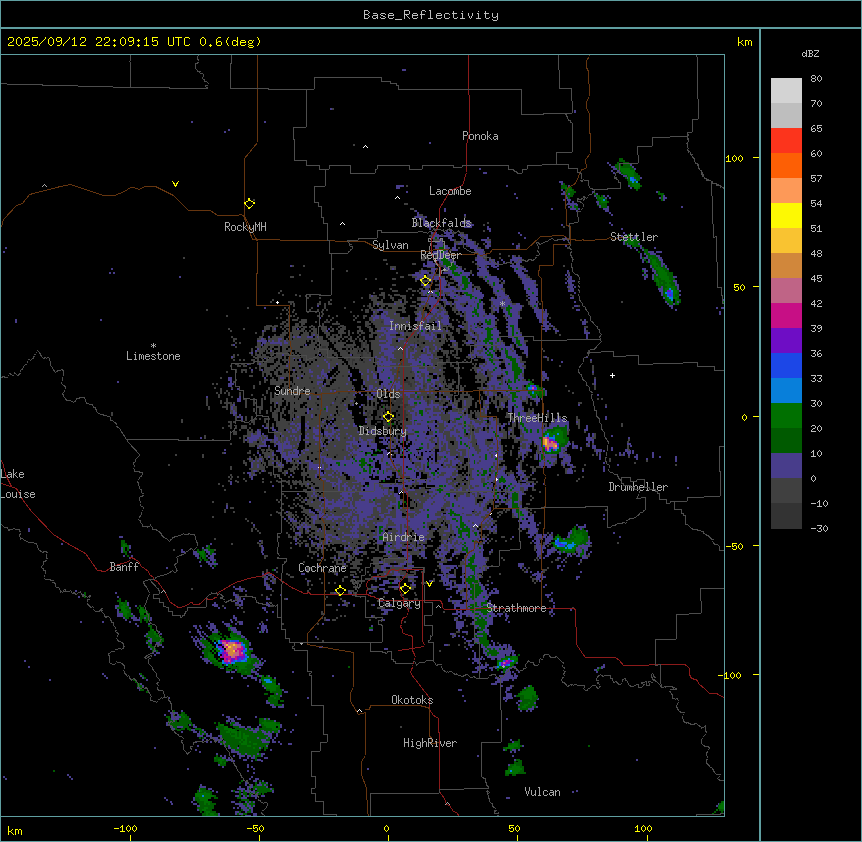Viewport: 862px width, 842px height.
Task: Click the Blackfalds city label
Action: point(441,223)
